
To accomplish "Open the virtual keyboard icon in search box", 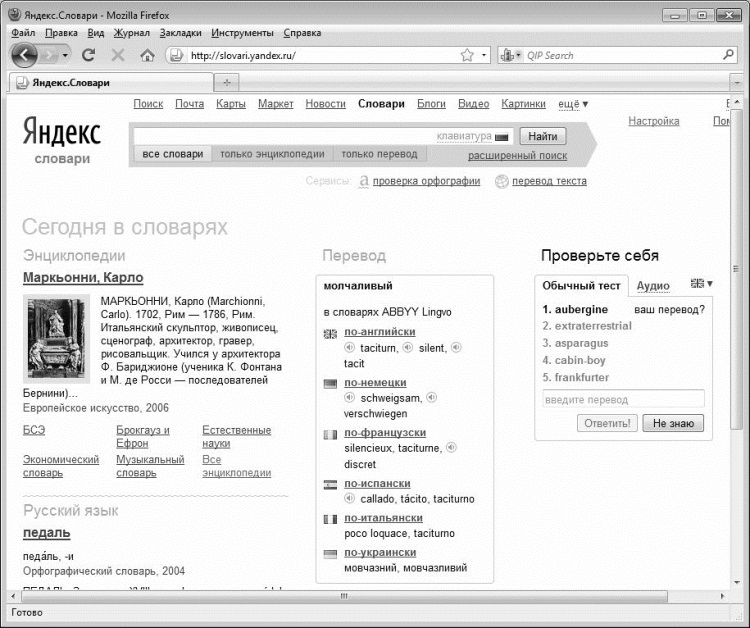I will (501, 137).
